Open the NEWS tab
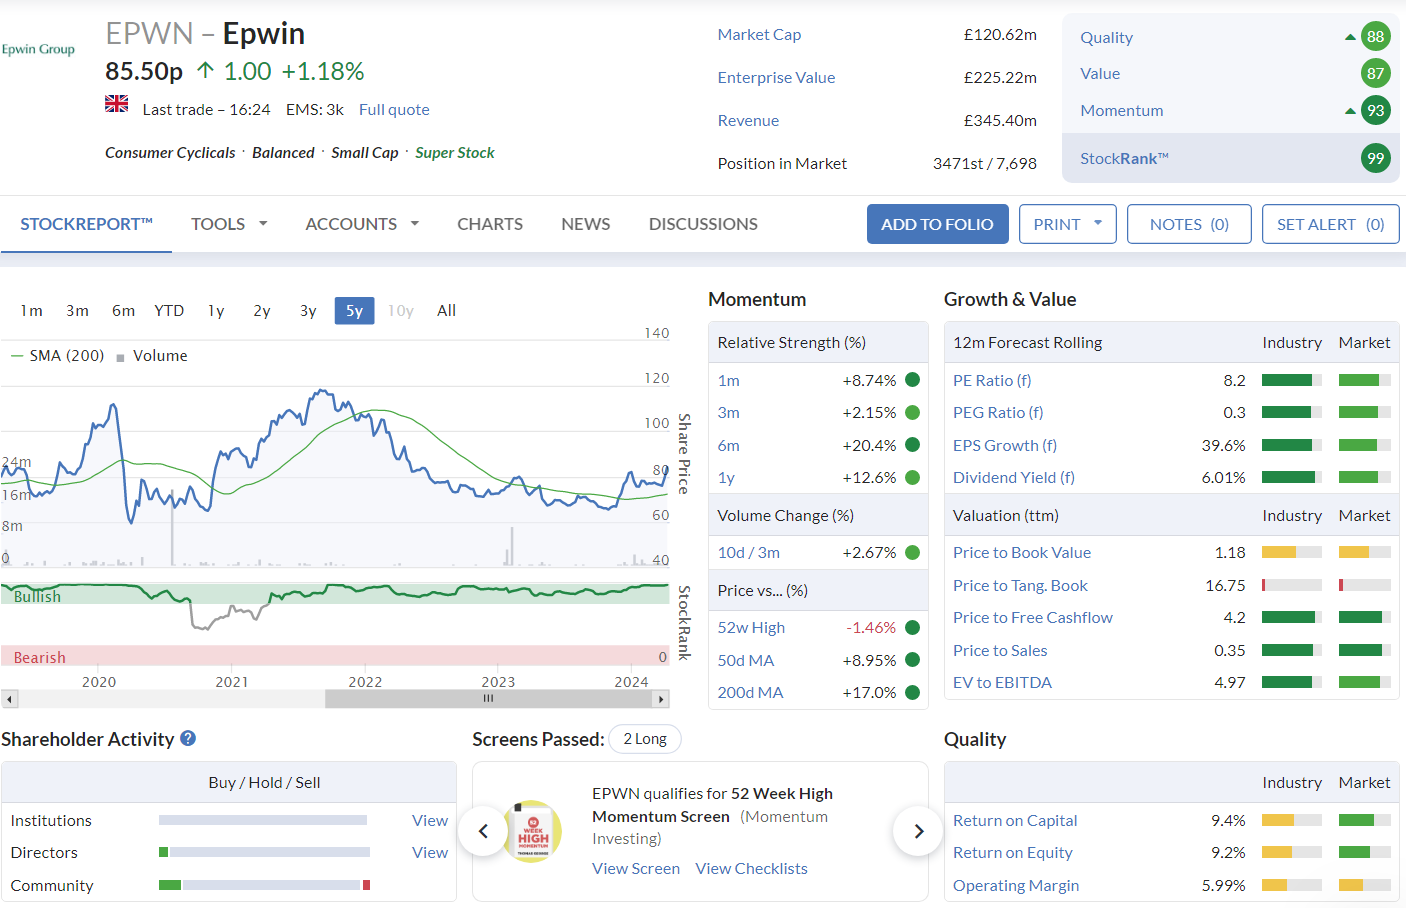Viewport: 1406px width, 908px height. [x=586, y=224]
